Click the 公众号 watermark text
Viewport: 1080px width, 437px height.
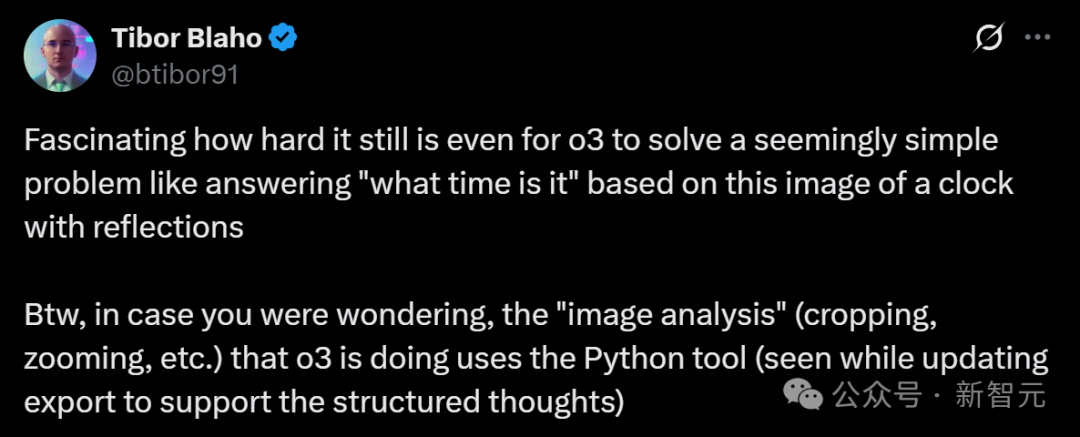pyautogui.click(x=878, y=396)
